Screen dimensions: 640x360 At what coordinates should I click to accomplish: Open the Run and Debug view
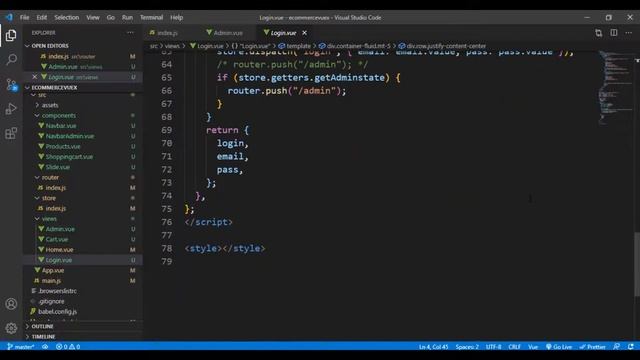[11, 109]
